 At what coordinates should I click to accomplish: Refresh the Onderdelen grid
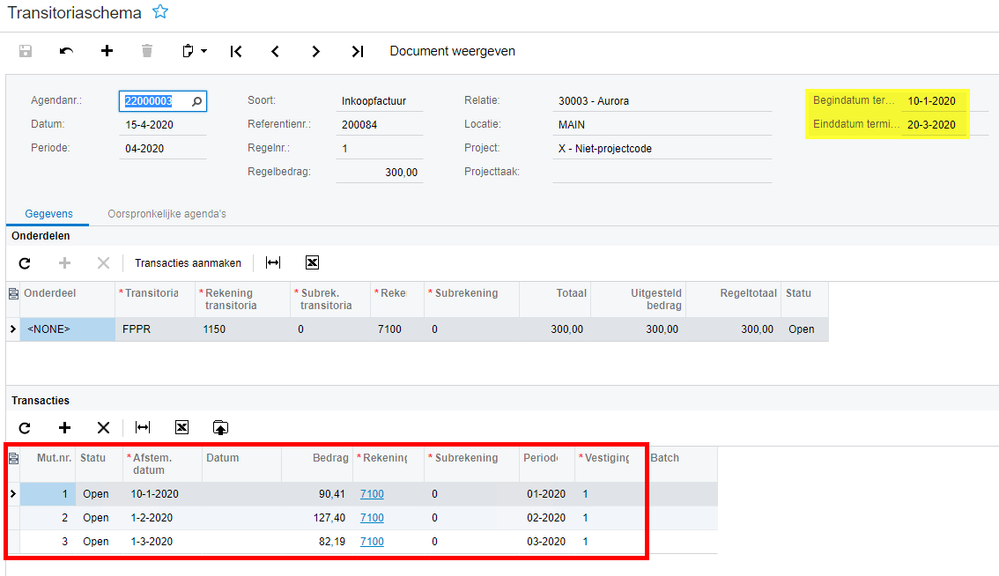point(25,263)
